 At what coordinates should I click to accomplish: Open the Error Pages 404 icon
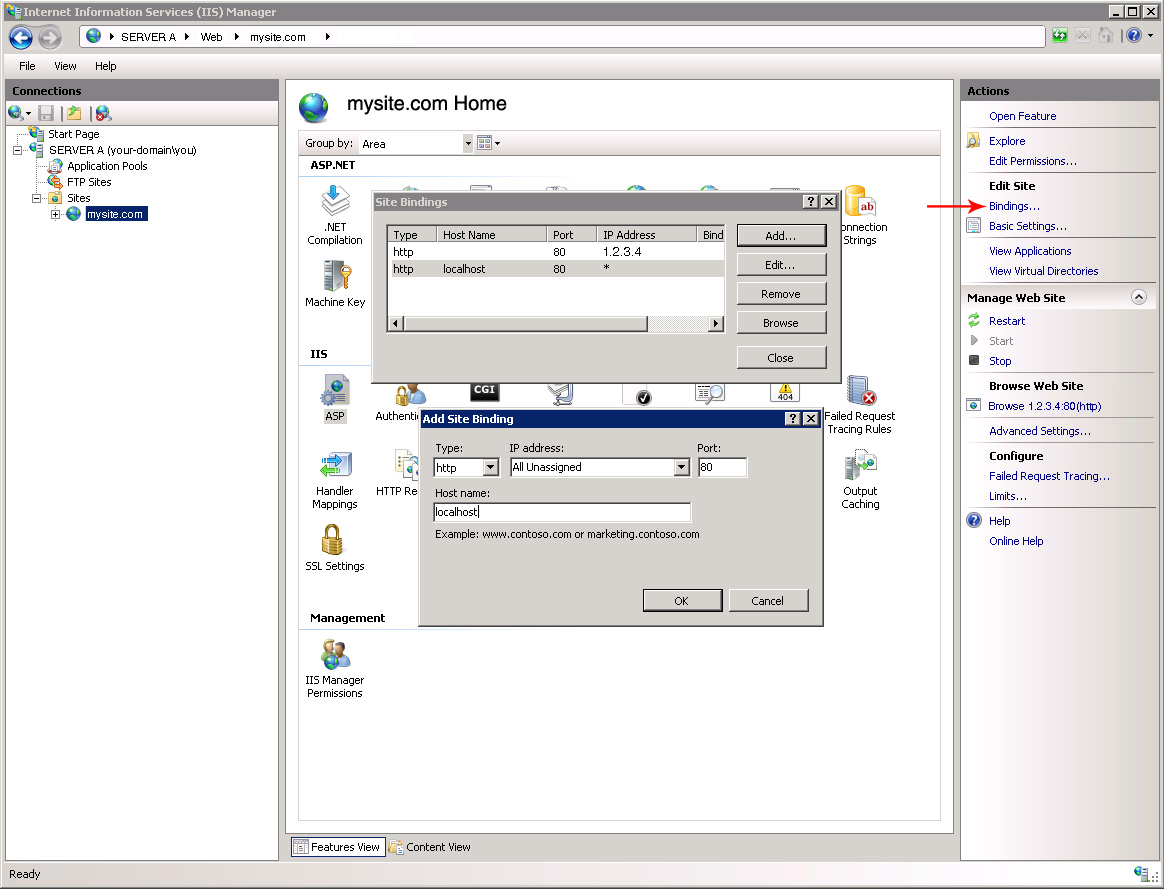click(785, 392)
